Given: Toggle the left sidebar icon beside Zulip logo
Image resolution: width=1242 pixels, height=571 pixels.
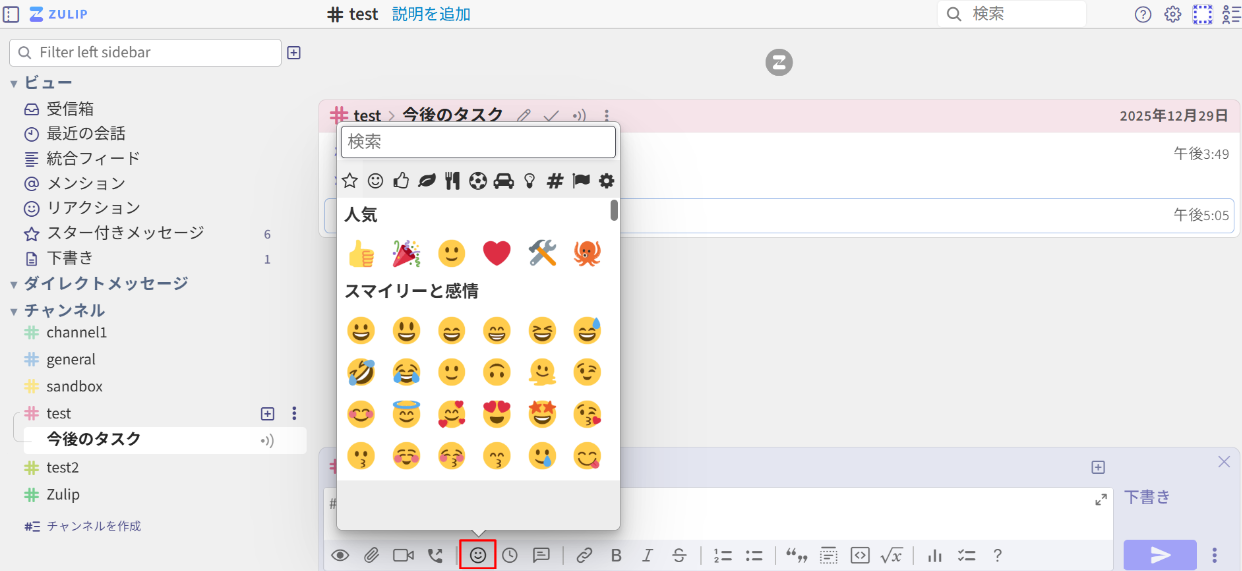Looking at the screenshot, I should (12, 14).
